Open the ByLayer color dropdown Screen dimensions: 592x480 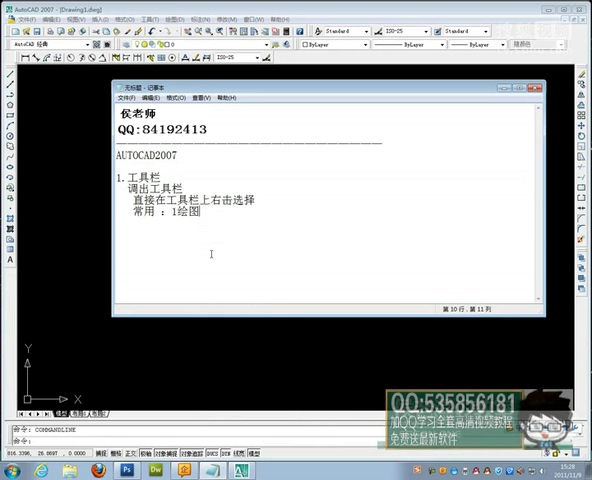coord(335,45)
